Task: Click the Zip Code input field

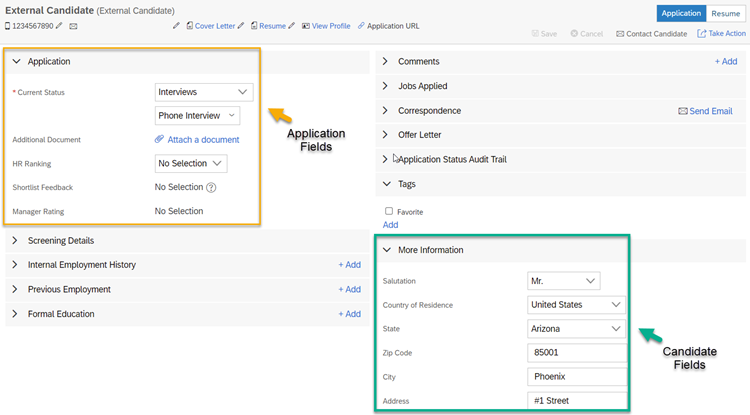Action: click(577, 353)
